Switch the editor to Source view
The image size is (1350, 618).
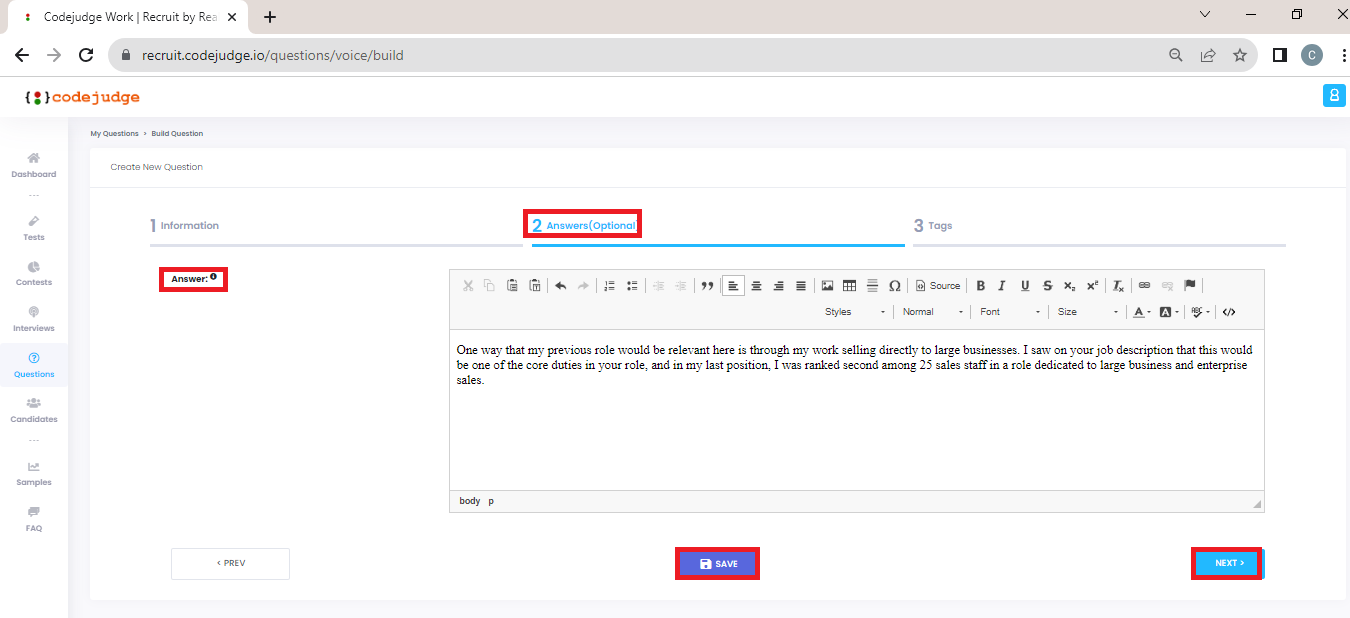(936, 285)
